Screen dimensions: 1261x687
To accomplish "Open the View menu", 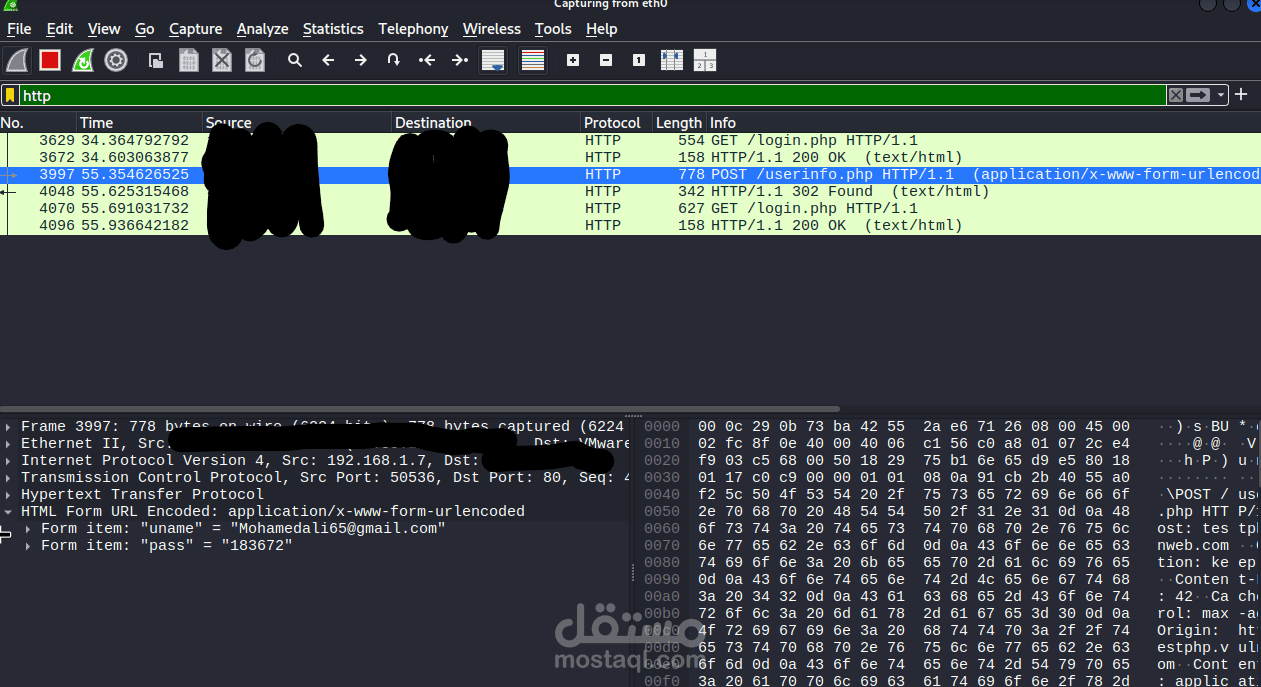I will 104,29.
